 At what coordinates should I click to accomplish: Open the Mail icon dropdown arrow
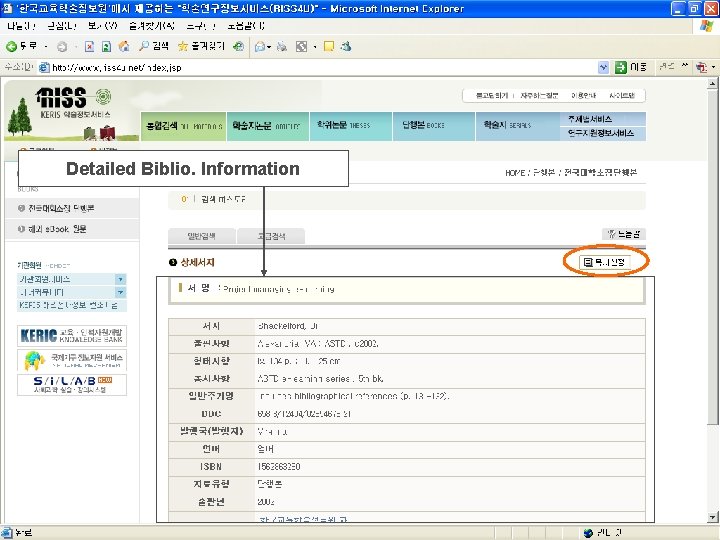269,46
